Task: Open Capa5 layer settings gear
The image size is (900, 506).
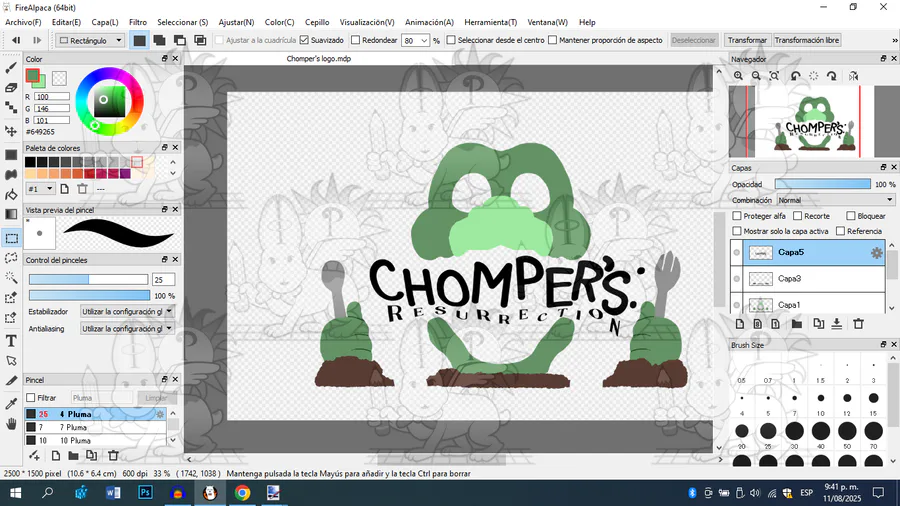Action: (876, 252)
